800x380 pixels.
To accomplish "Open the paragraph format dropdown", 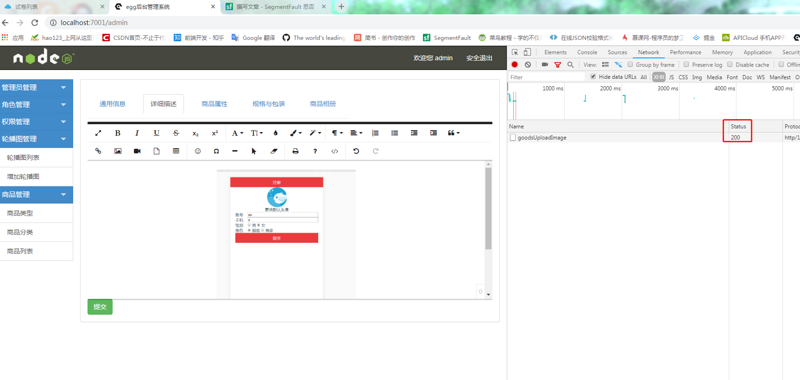I will (337, 133).
